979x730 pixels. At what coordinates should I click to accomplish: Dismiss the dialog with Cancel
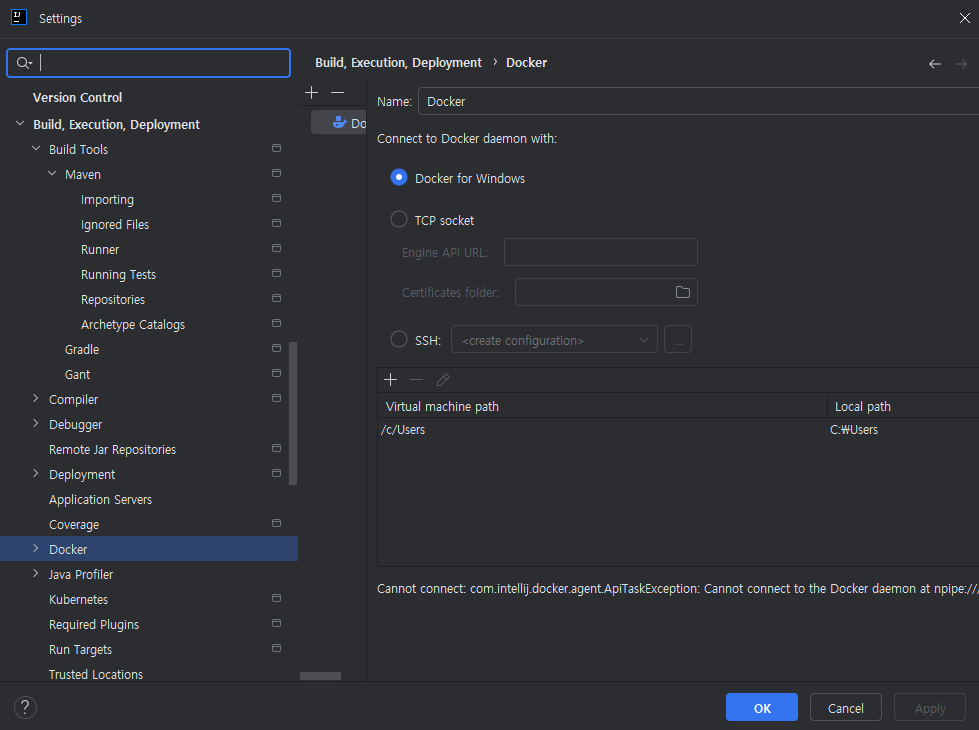845,708
